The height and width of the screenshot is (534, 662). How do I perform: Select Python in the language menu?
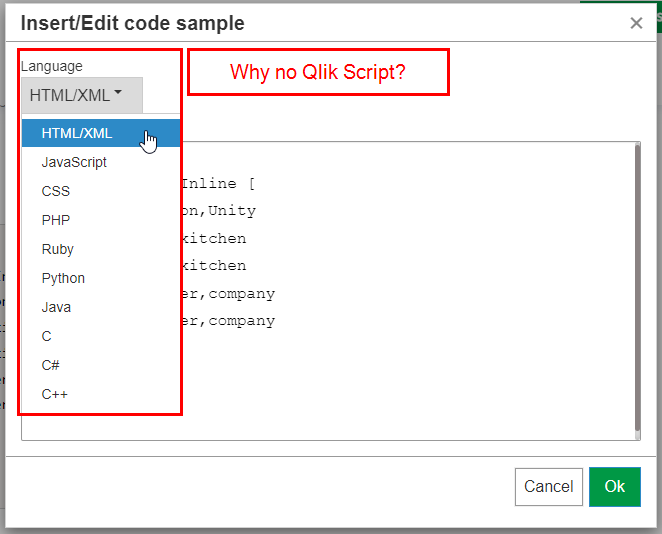[x=63, y=278]
